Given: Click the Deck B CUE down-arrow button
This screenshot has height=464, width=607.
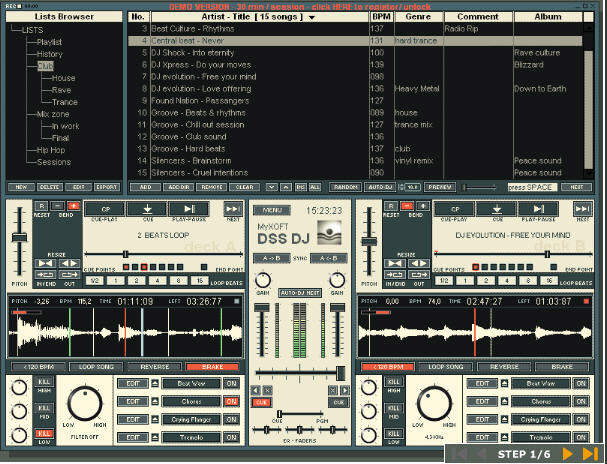Looking at the screenshot, I should tap(497, 209).
